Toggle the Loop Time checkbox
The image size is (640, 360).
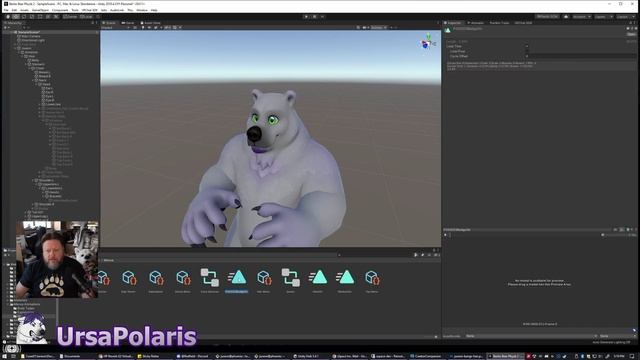(527, 46)
